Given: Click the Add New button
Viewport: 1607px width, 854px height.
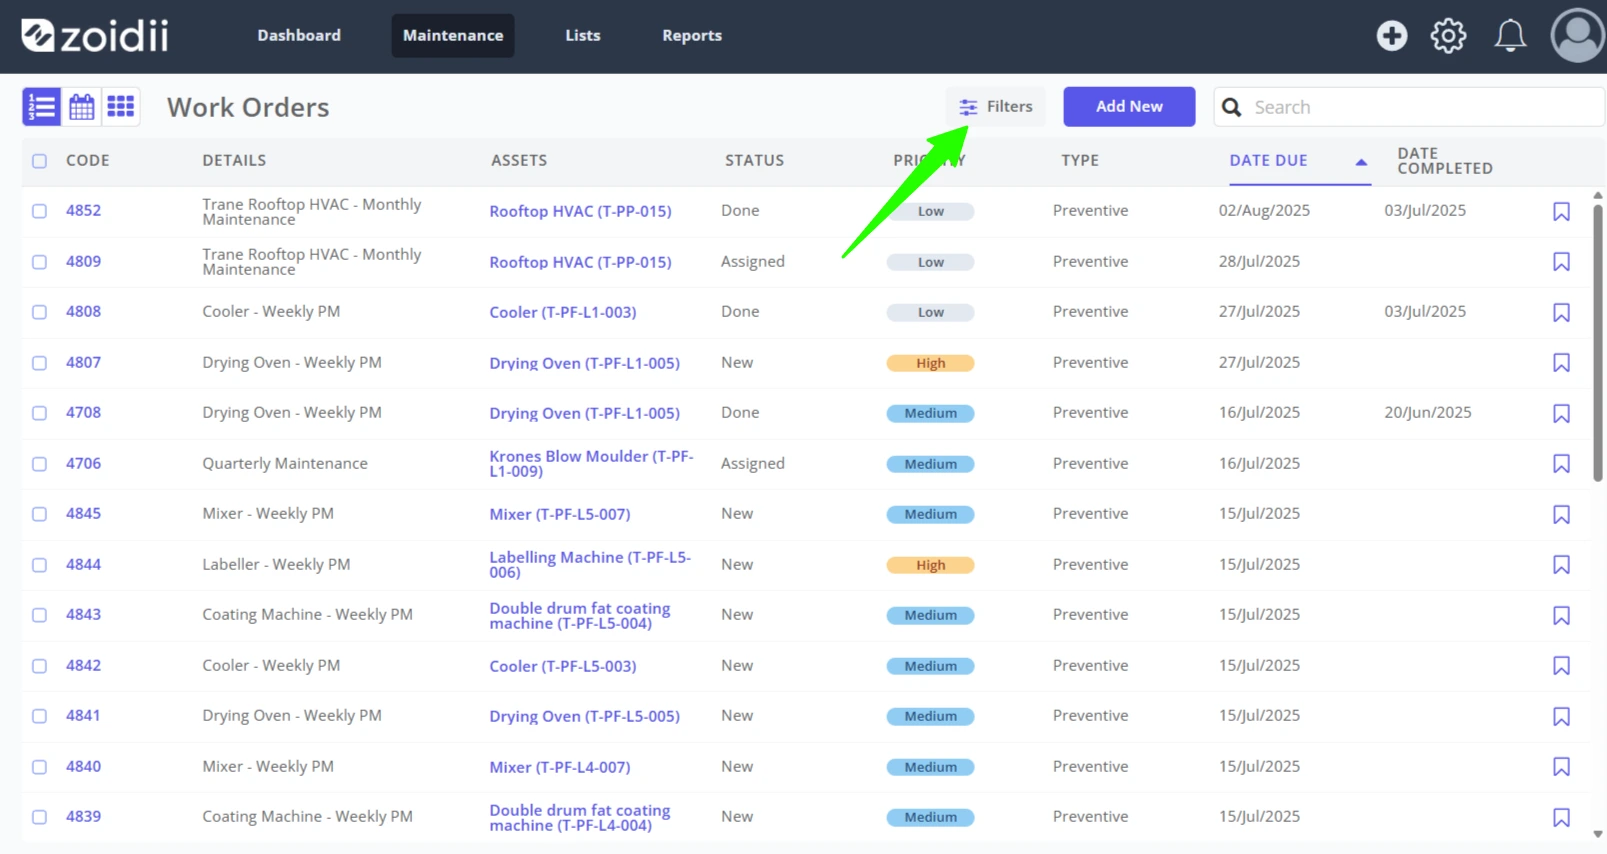Looking at the screenshot, I should (x=1129, y=106).
